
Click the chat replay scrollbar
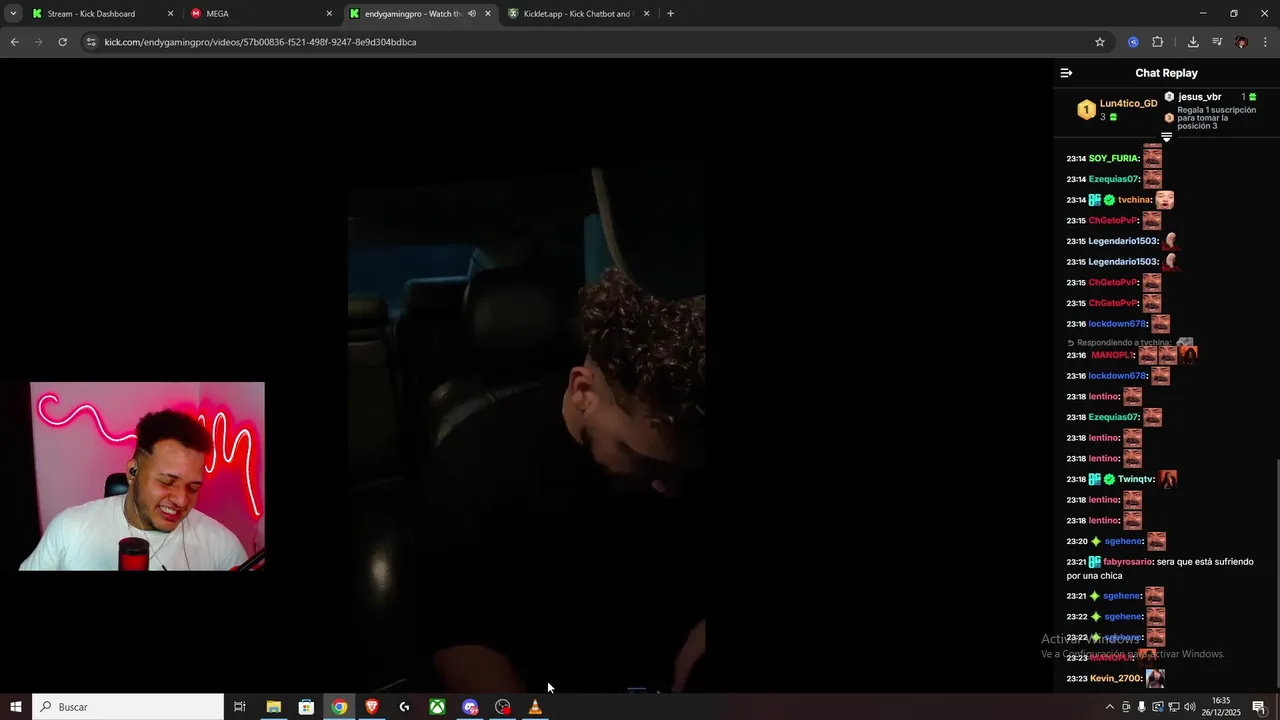click(x=1277, y=575)
